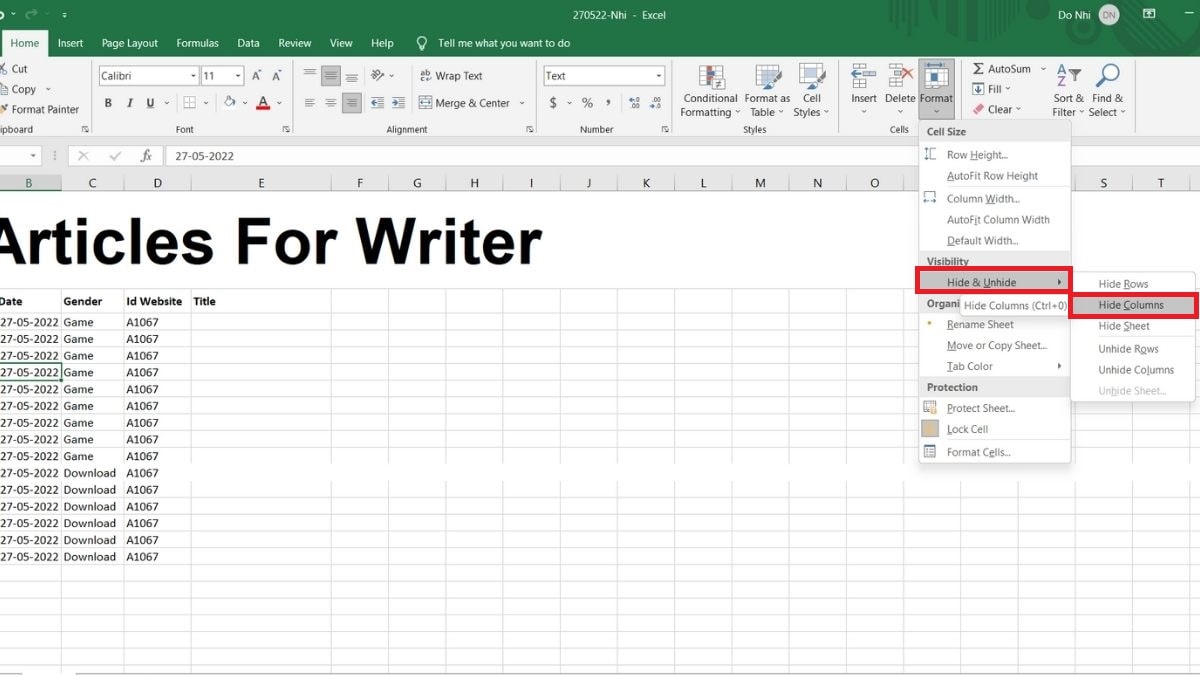
Task: Open Conditional Formatting options
Action: tap(710, 90)
